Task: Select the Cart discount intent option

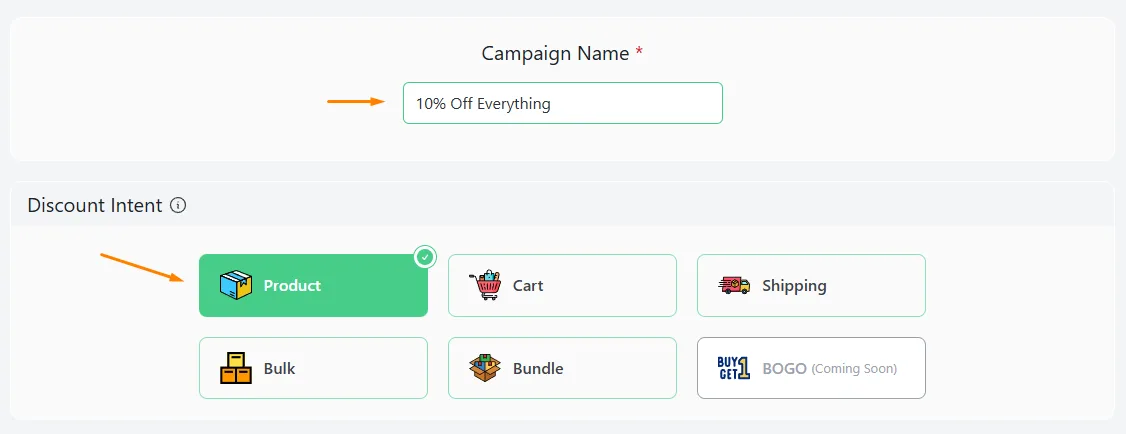Action: (x=562, y=285)
